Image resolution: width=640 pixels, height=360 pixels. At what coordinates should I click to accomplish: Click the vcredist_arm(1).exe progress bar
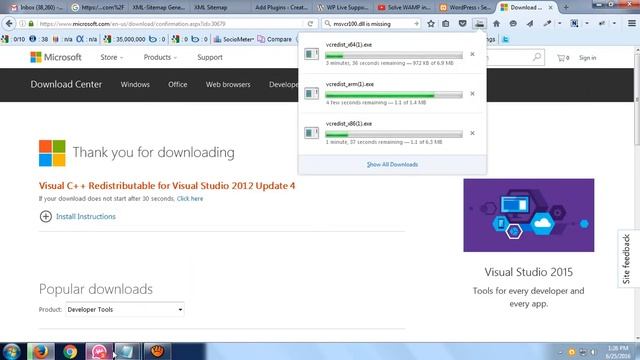pos(394,95)
